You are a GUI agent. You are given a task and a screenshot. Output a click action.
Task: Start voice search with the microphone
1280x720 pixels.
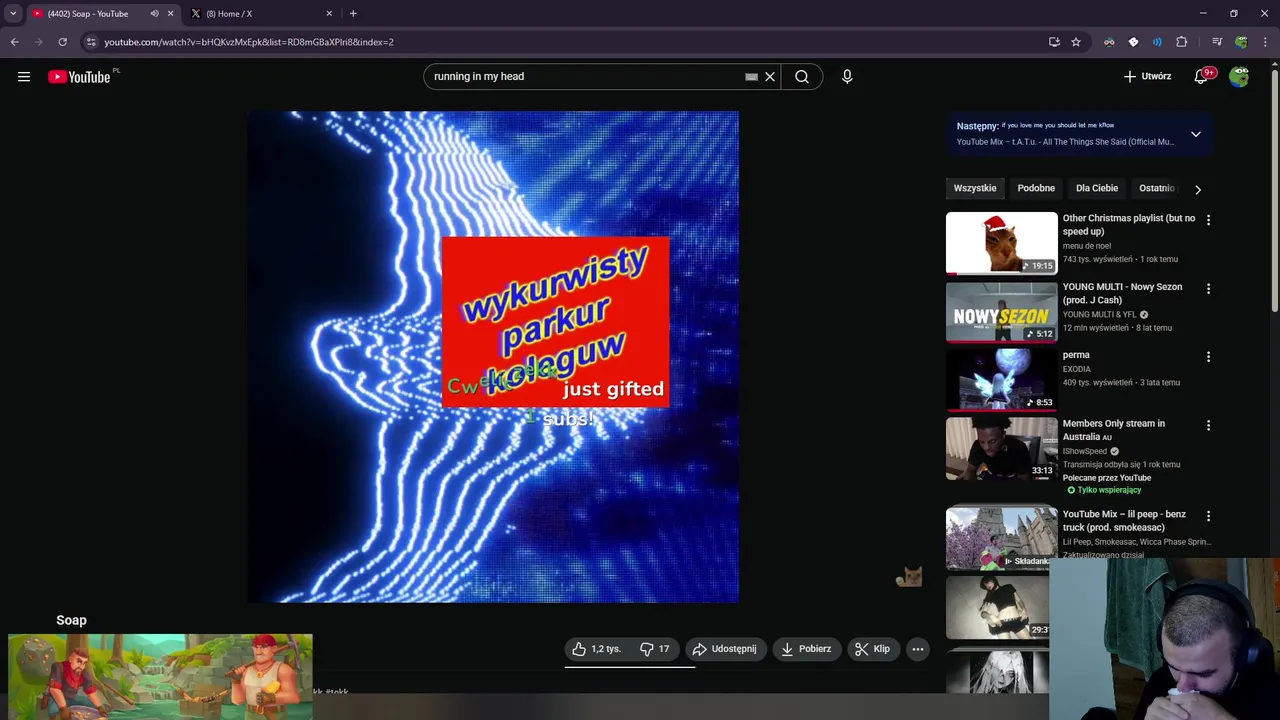(847, 77)
